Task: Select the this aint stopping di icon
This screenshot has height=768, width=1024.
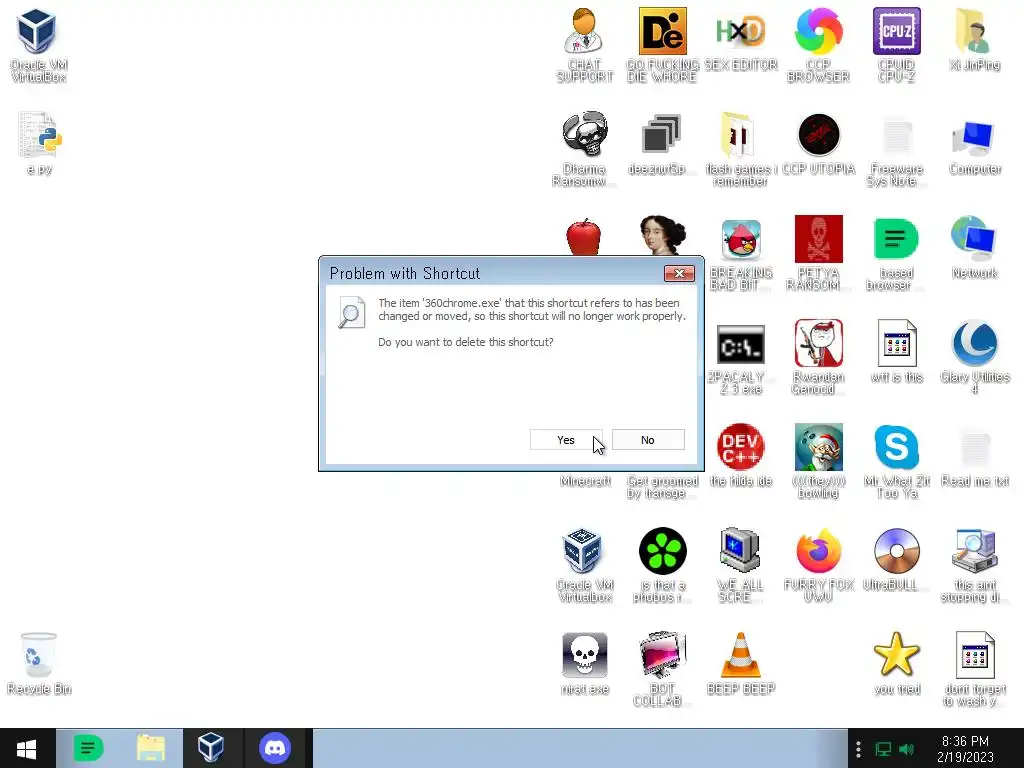Action: point(974,565)
